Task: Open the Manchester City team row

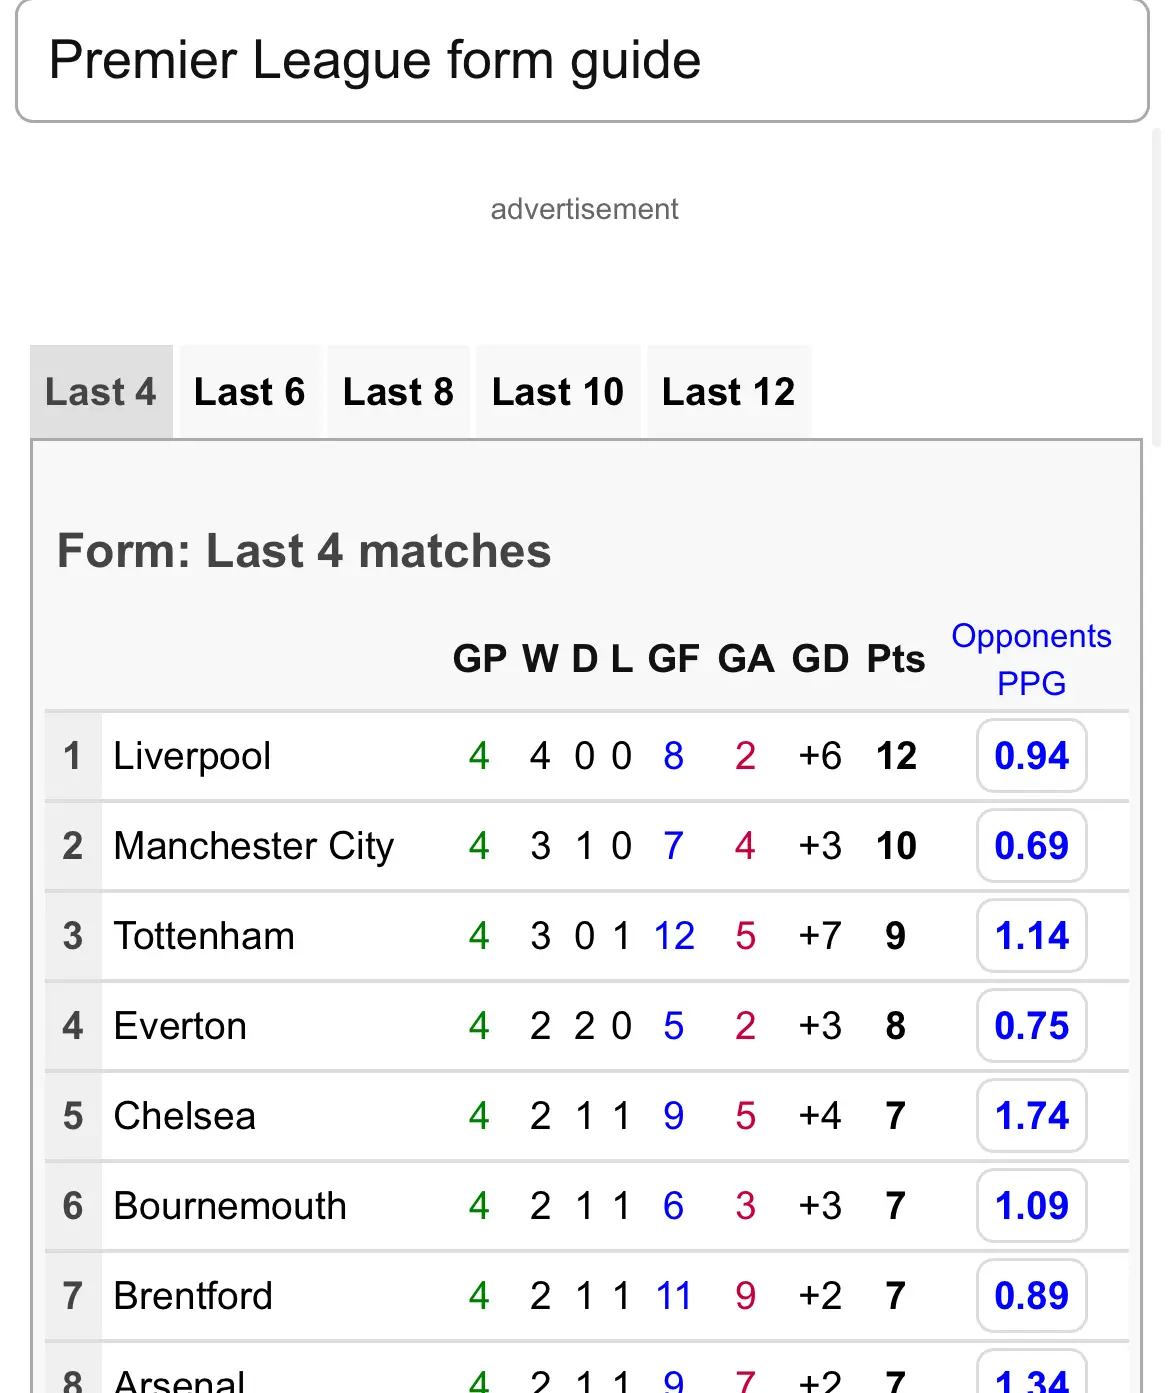Action: 254,846
